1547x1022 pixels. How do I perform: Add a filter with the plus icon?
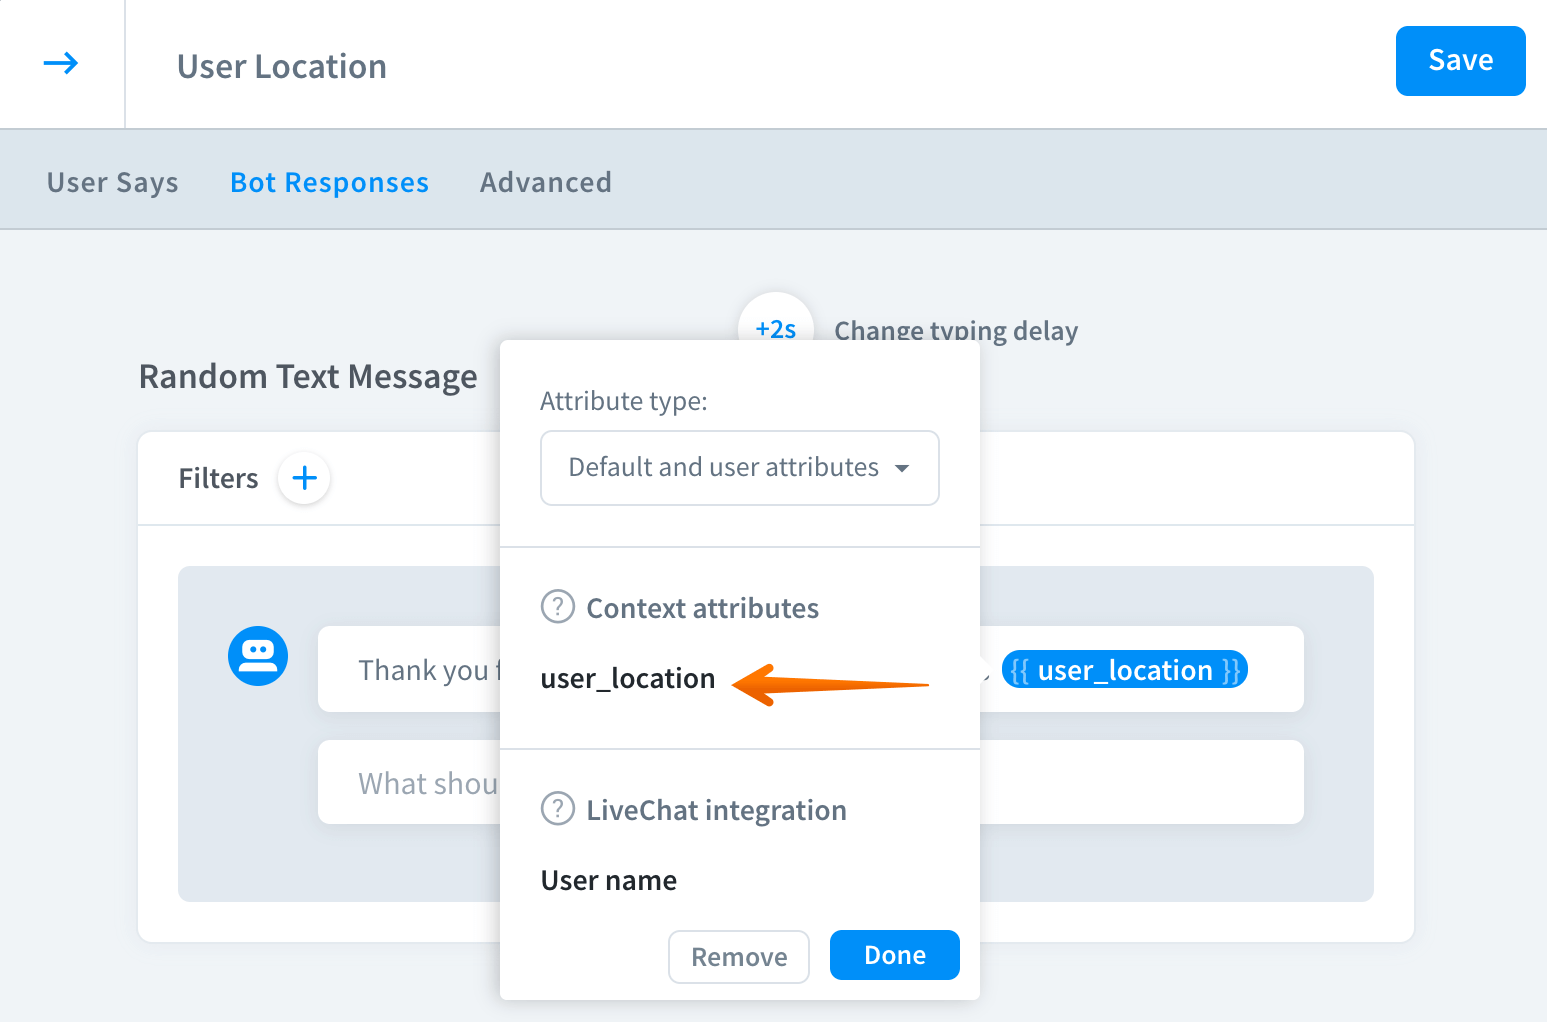[x=304, y=478]
